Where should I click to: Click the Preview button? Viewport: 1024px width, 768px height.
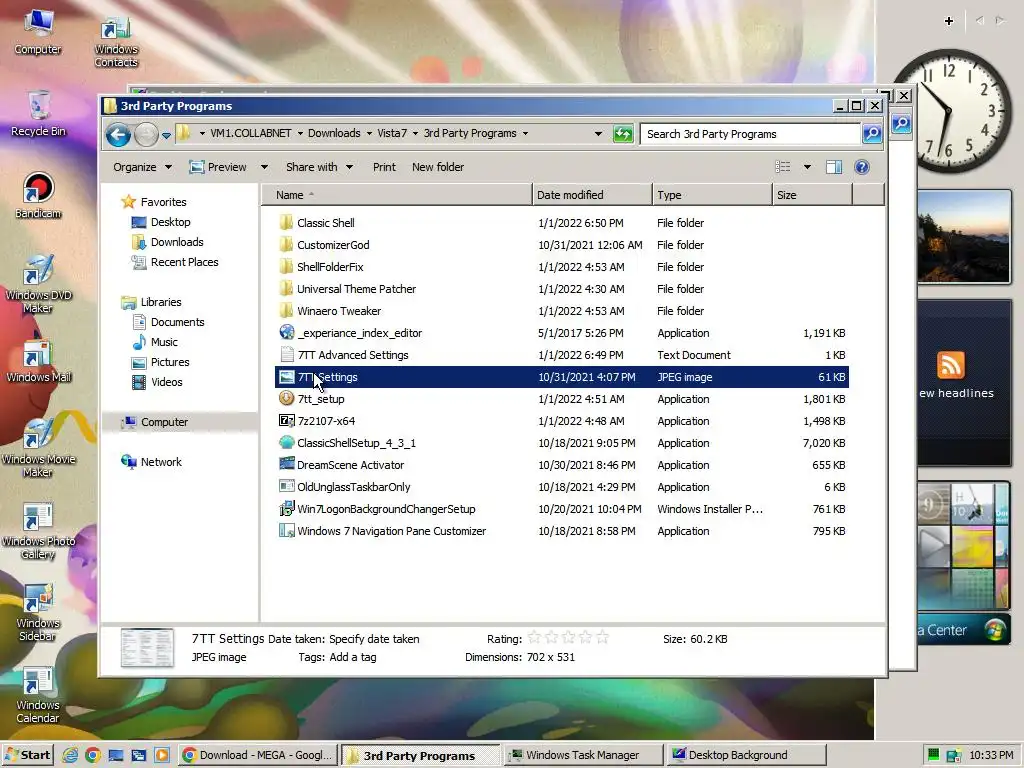point(218,167)
